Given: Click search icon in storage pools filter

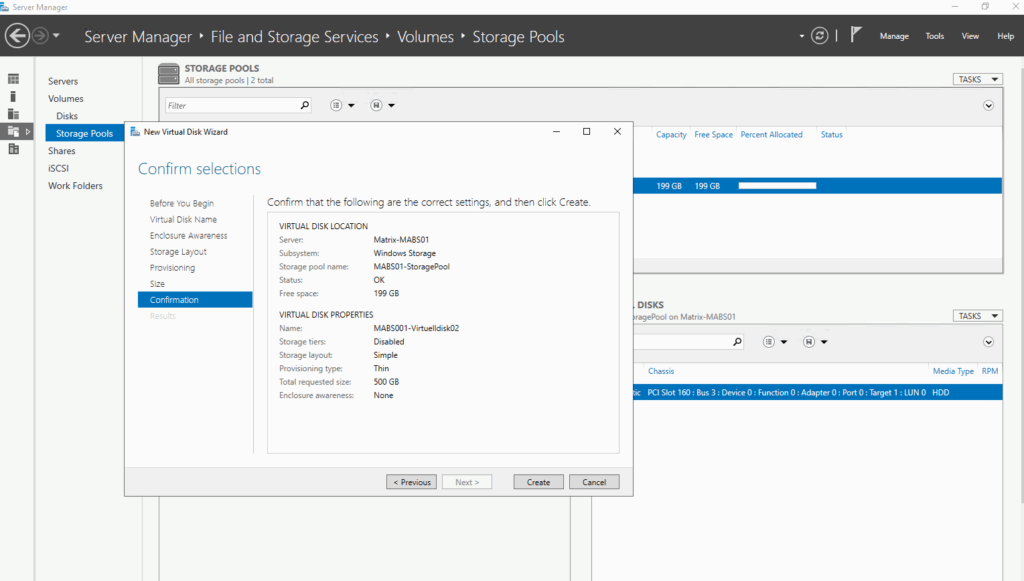Looking at the screenshot, I should click(304, 105).
